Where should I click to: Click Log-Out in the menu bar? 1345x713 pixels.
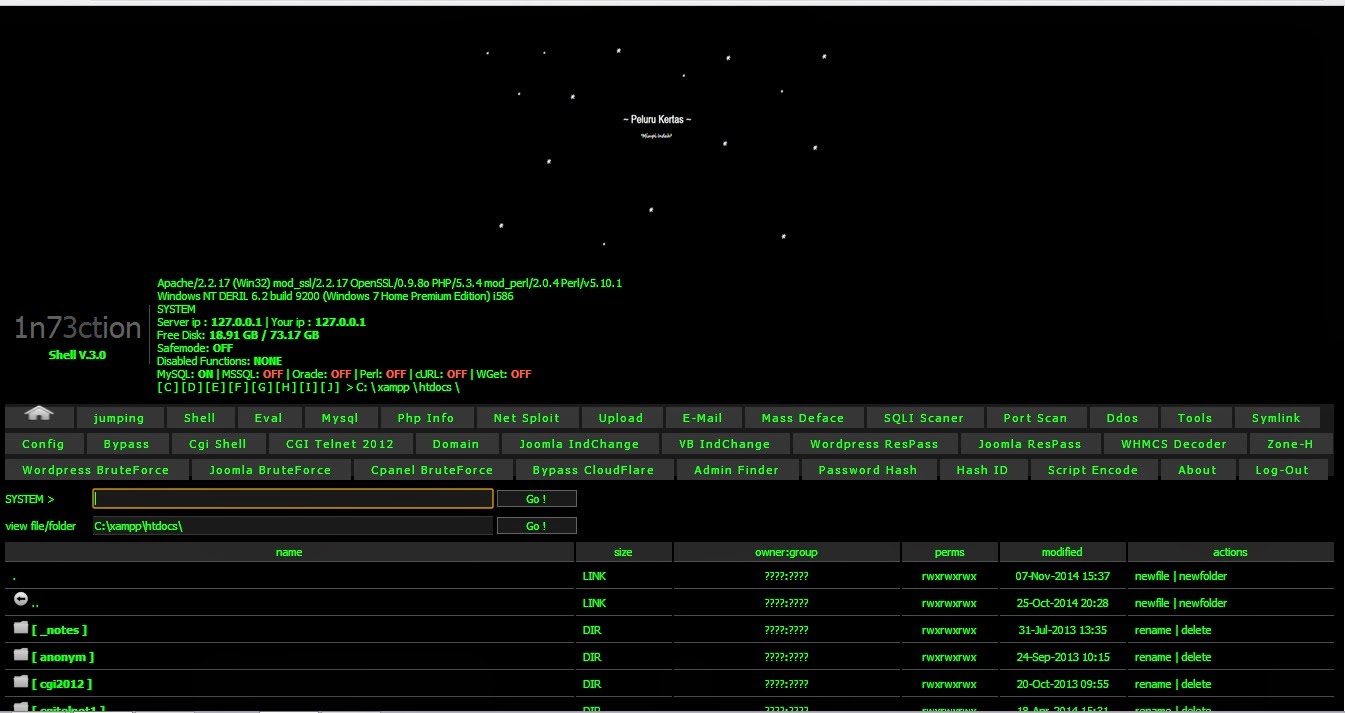(1283, 469)
